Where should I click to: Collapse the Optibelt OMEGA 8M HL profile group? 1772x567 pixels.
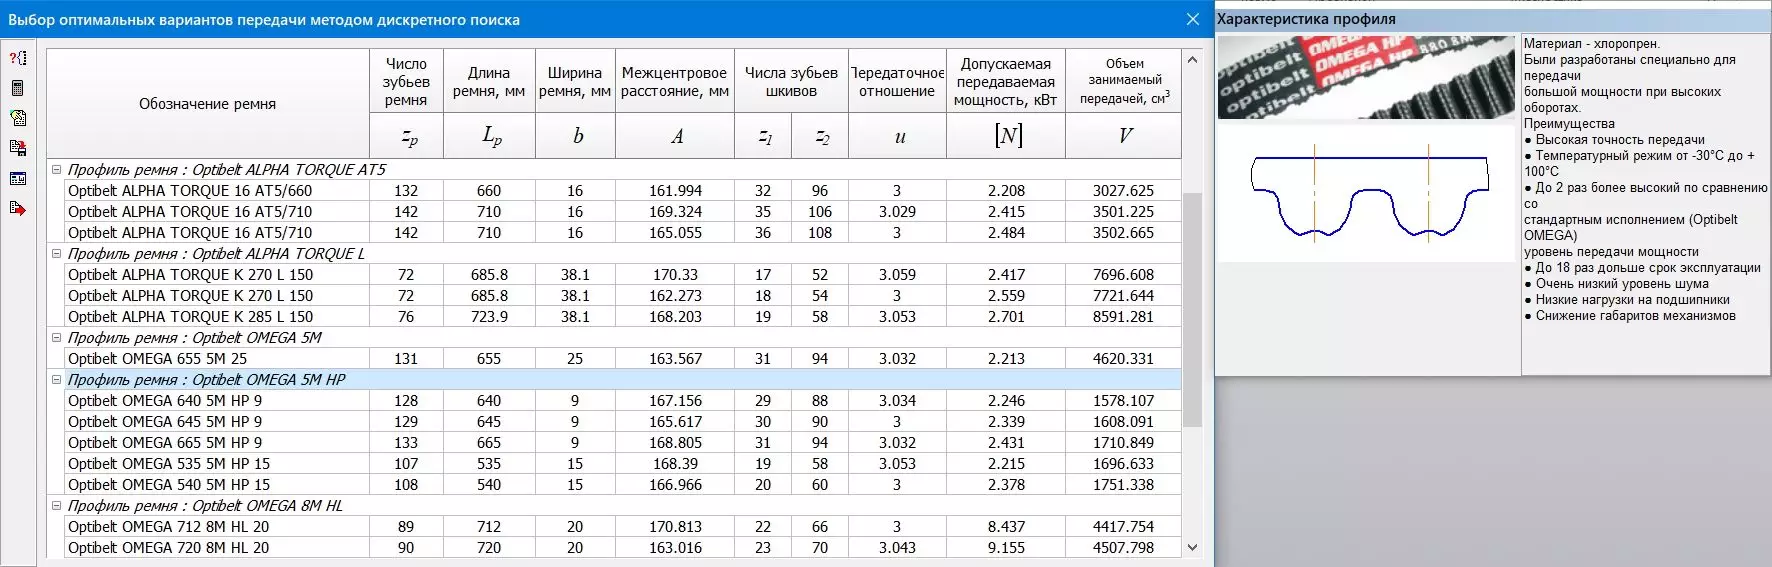pos(57,506)
